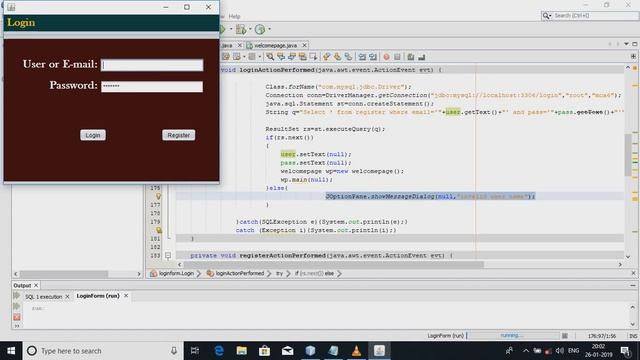Click the Register button in form
The image size is (640, 360).
pos(178,135)
